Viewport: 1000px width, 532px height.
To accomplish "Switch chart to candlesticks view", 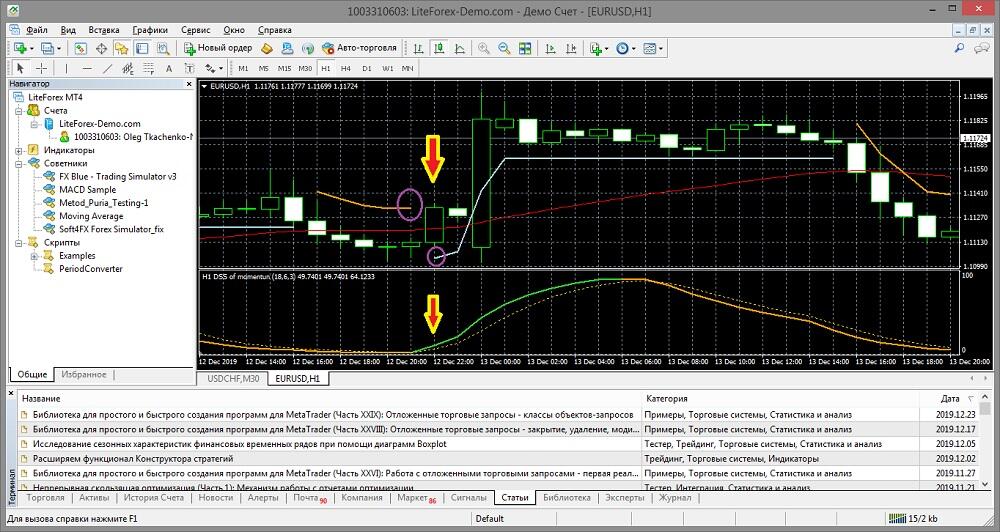I will pyautogui.click(x=439, y=48).
